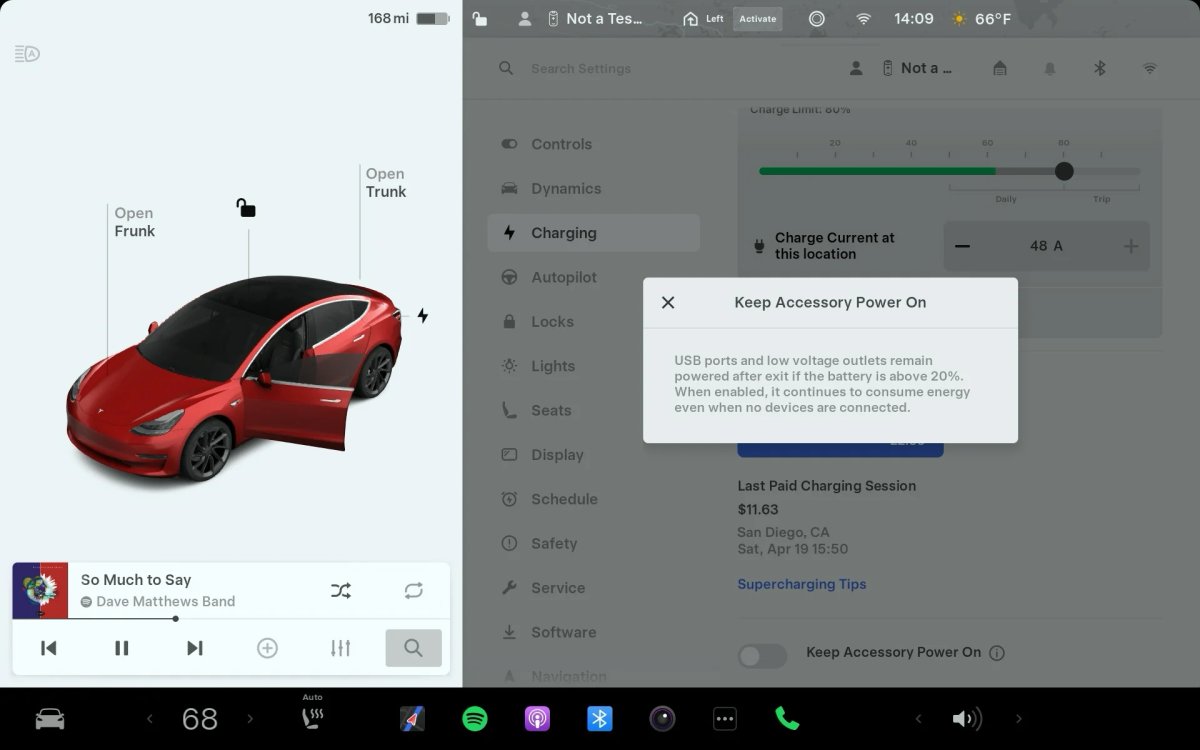
Task: Pause the current song
Action: coord(122,648)
